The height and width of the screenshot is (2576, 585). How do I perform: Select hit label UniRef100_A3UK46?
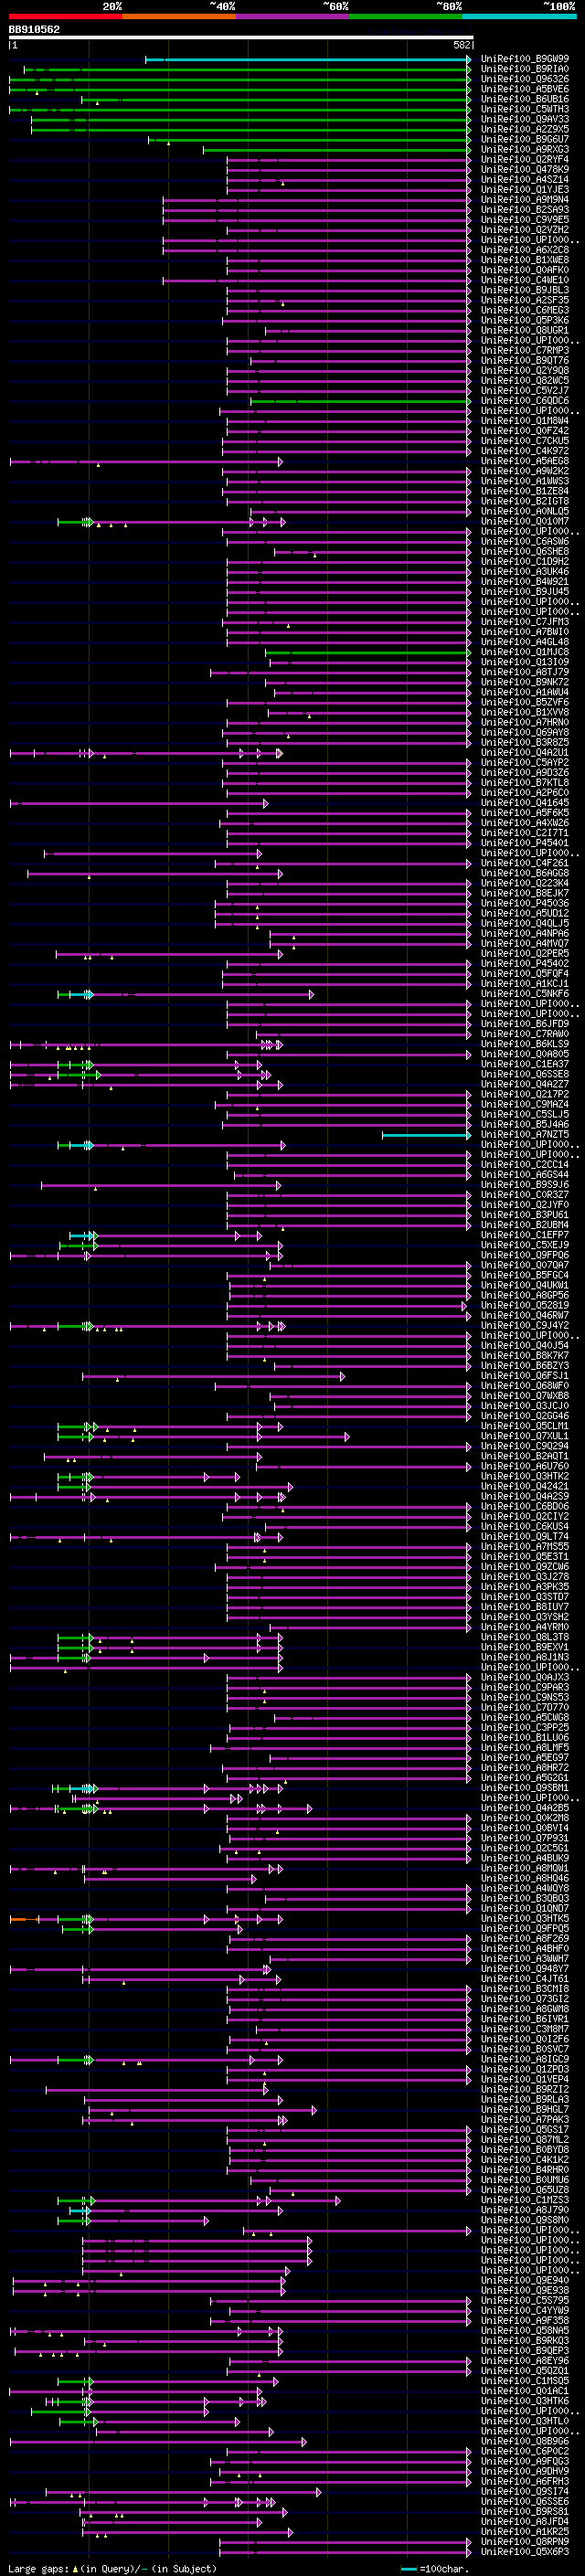[x=525, y=571]
